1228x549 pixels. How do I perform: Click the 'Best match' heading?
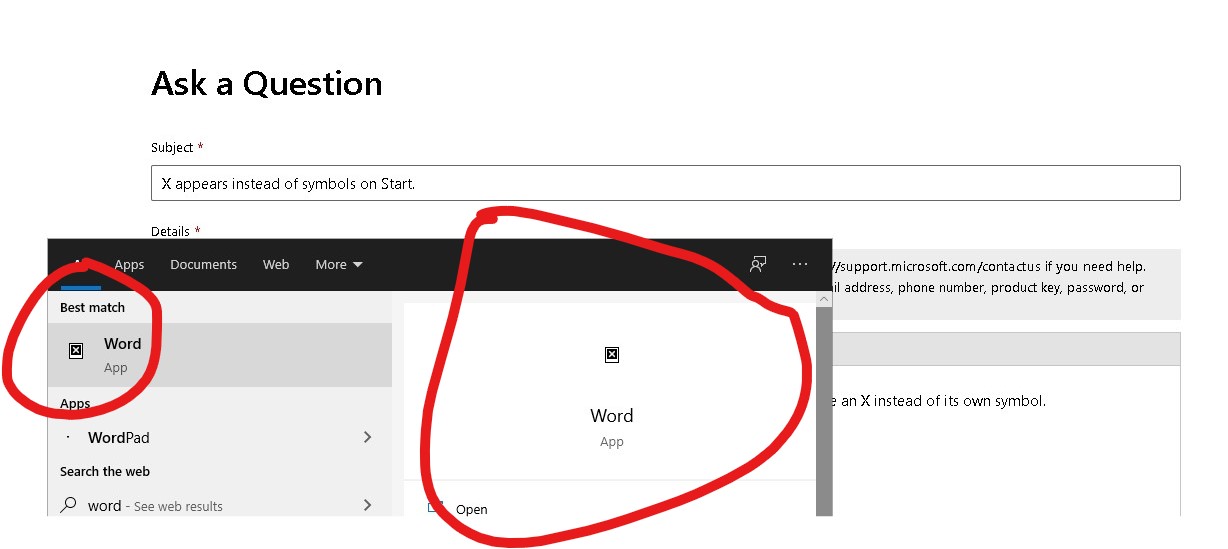tap(92, 307)
